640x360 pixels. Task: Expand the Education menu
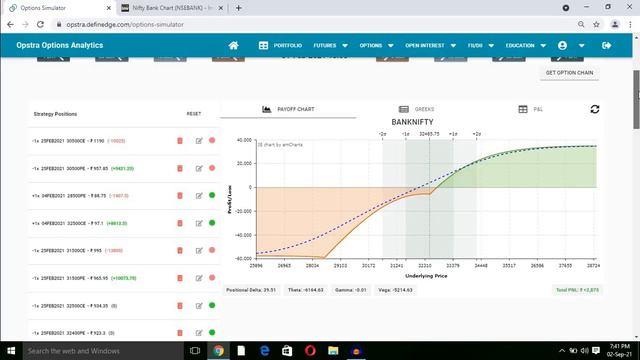(526, 45)
